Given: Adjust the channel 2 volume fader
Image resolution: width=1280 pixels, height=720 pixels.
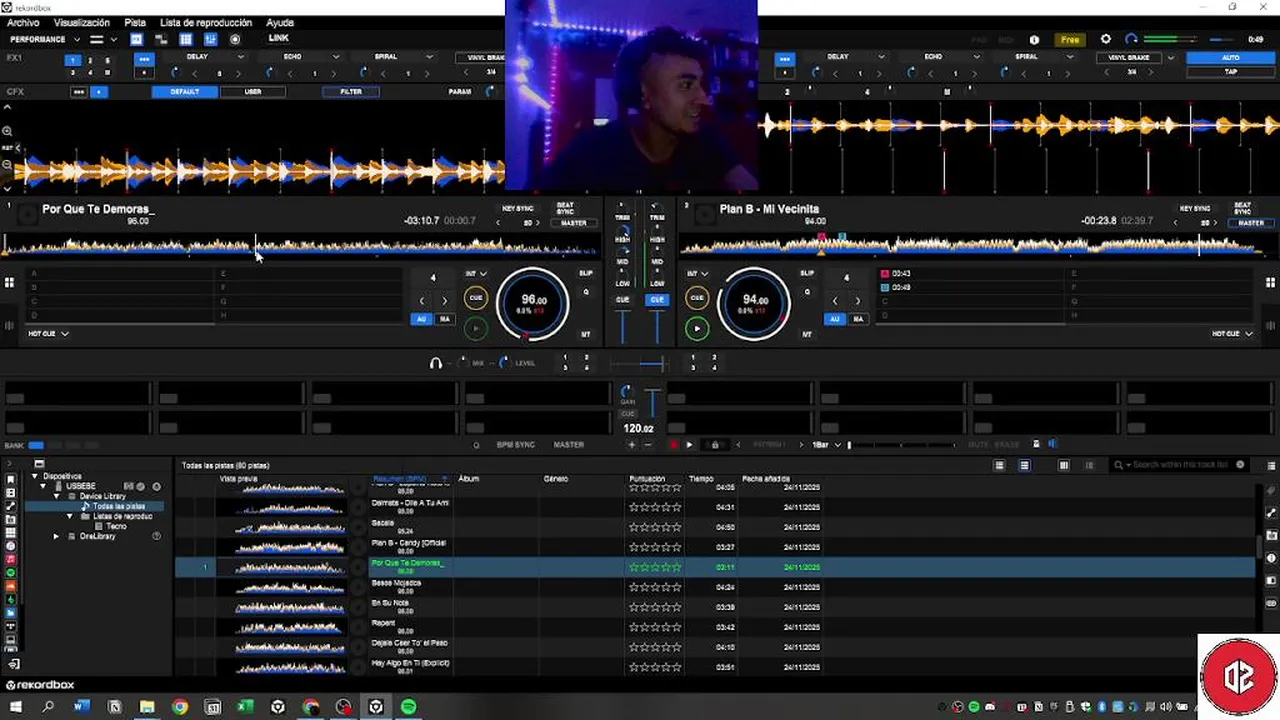Looking at the screenshot, I should click(657, 327).
